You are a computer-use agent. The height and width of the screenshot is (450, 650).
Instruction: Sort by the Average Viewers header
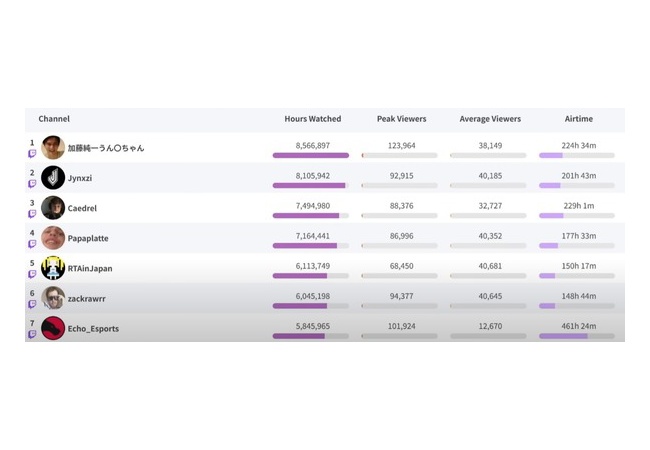coord(490,119)
